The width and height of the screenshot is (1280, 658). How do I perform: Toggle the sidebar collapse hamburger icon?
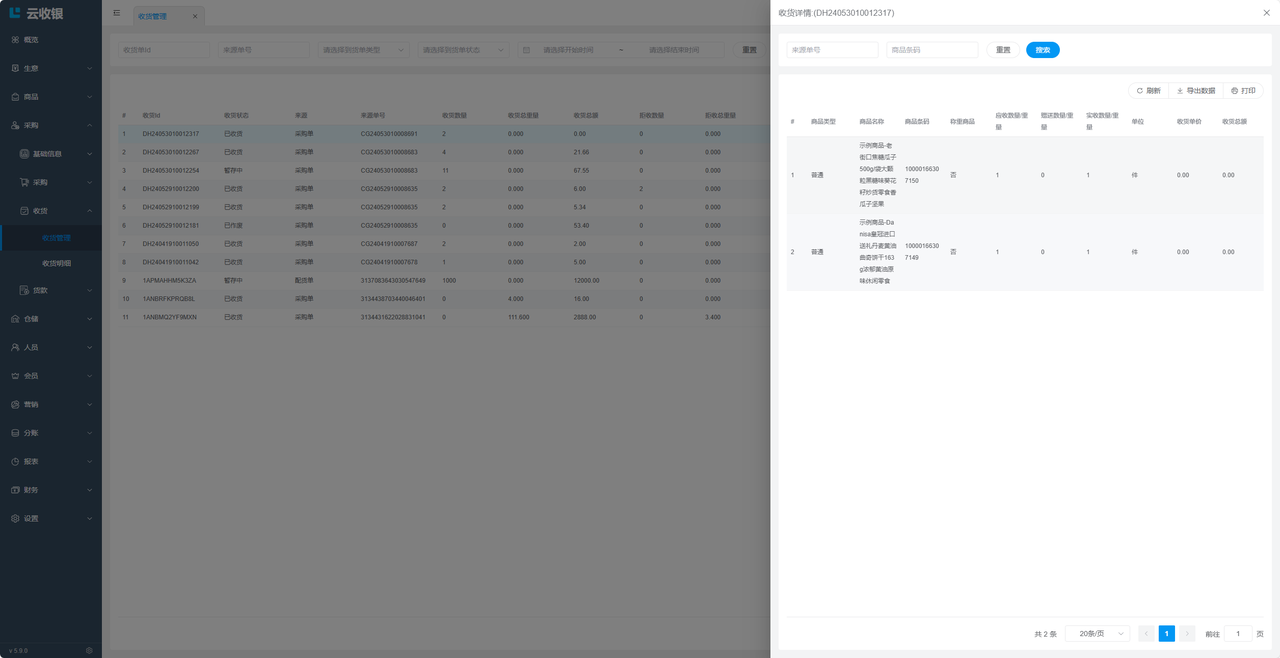pyautogui.click(x=116, y=14)
